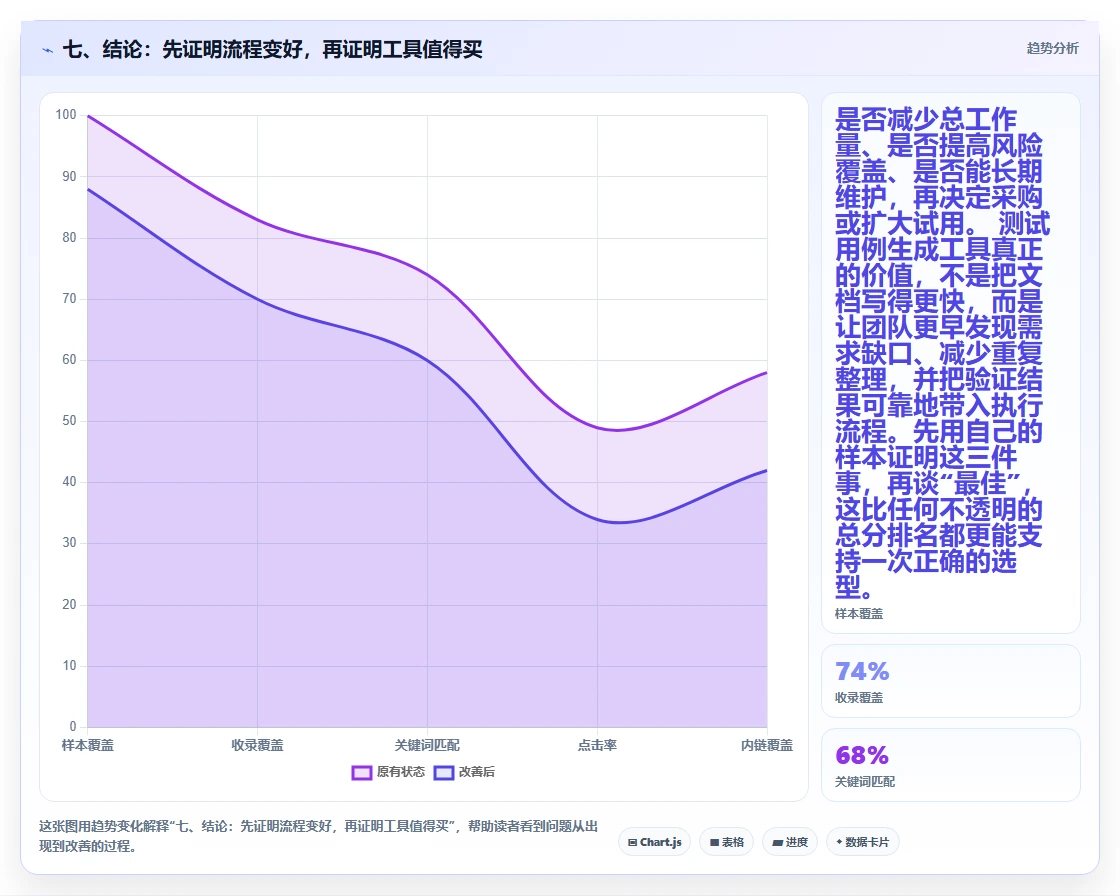1120x896 pixels.
Task: Click the 50 y-axis tick label
Action: [69, 421]
